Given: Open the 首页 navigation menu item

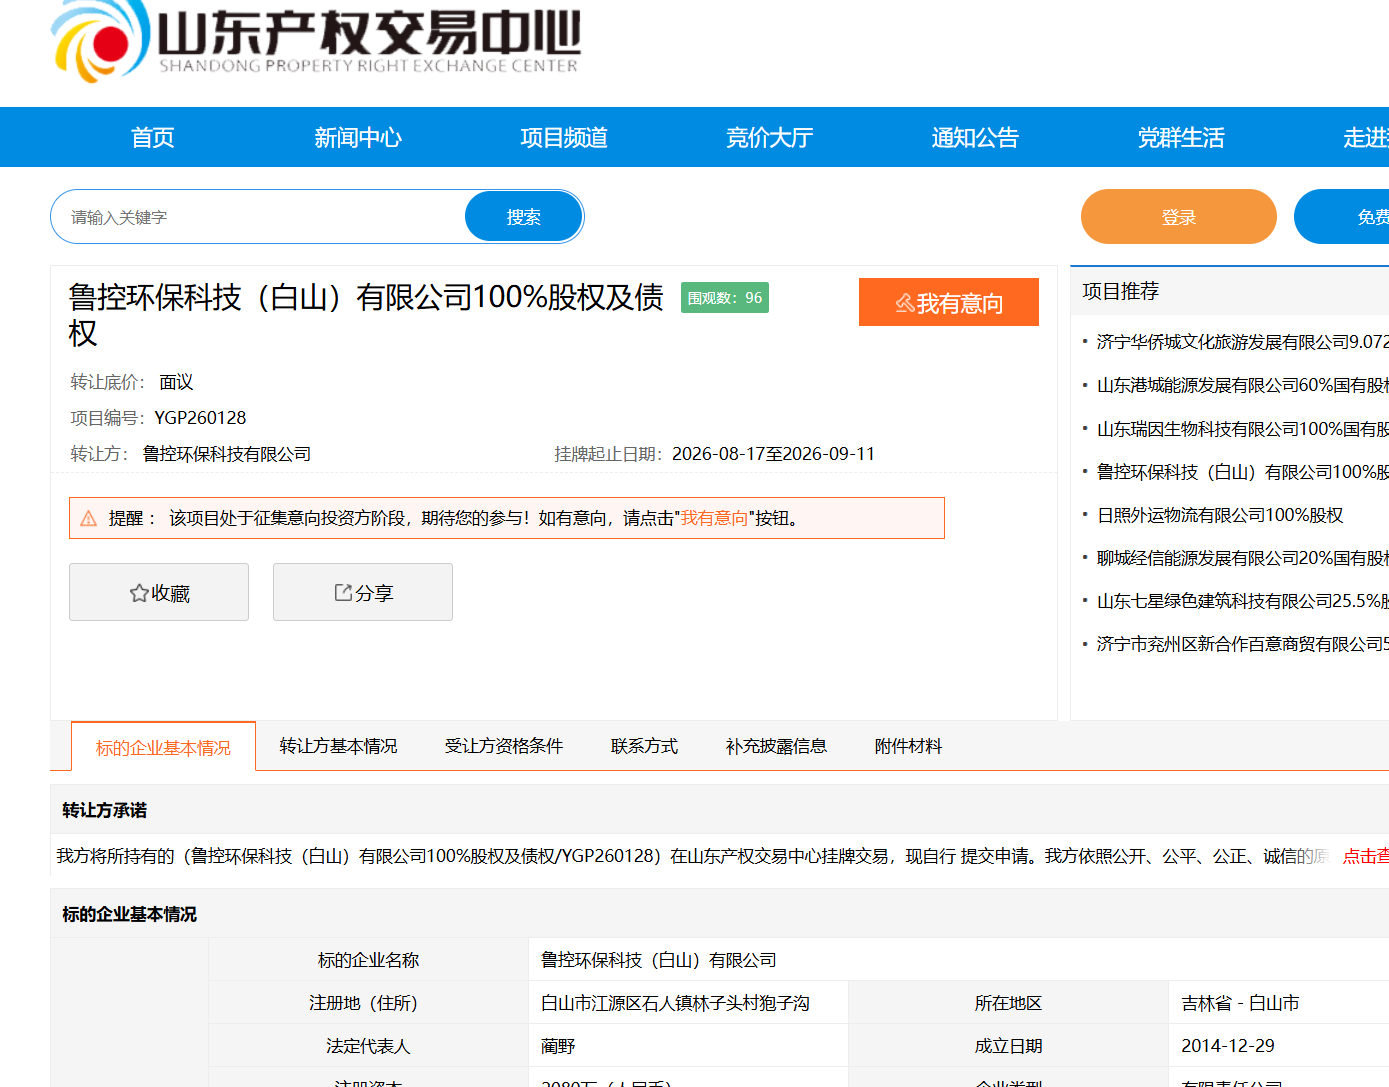Looking at the screenshot, I should click(x=153, y=137).
